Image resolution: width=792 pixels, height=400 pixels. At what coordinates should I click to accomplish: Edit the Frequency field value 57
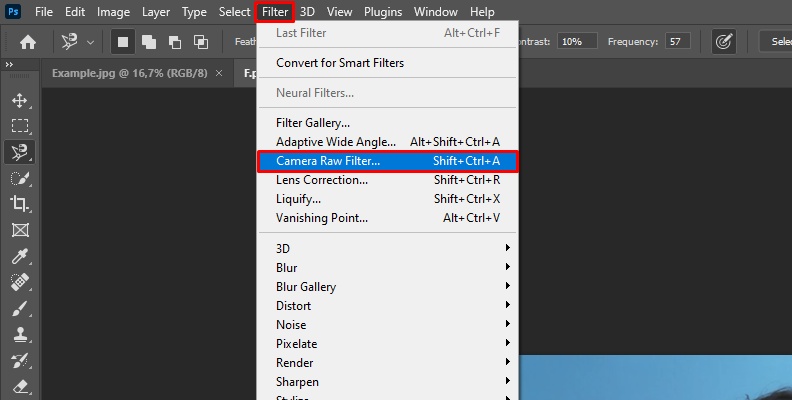[678, 41]
